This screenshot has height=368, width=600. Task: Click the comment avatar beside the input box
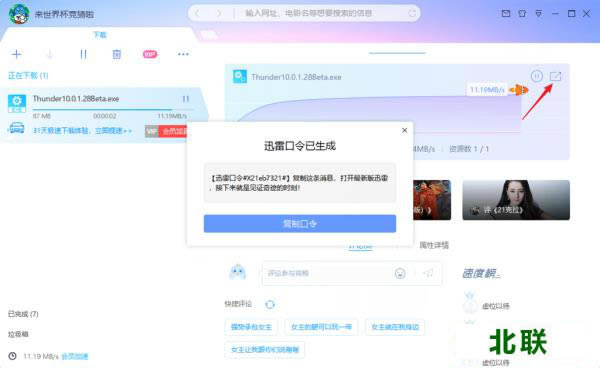click(x=238, y=272)
